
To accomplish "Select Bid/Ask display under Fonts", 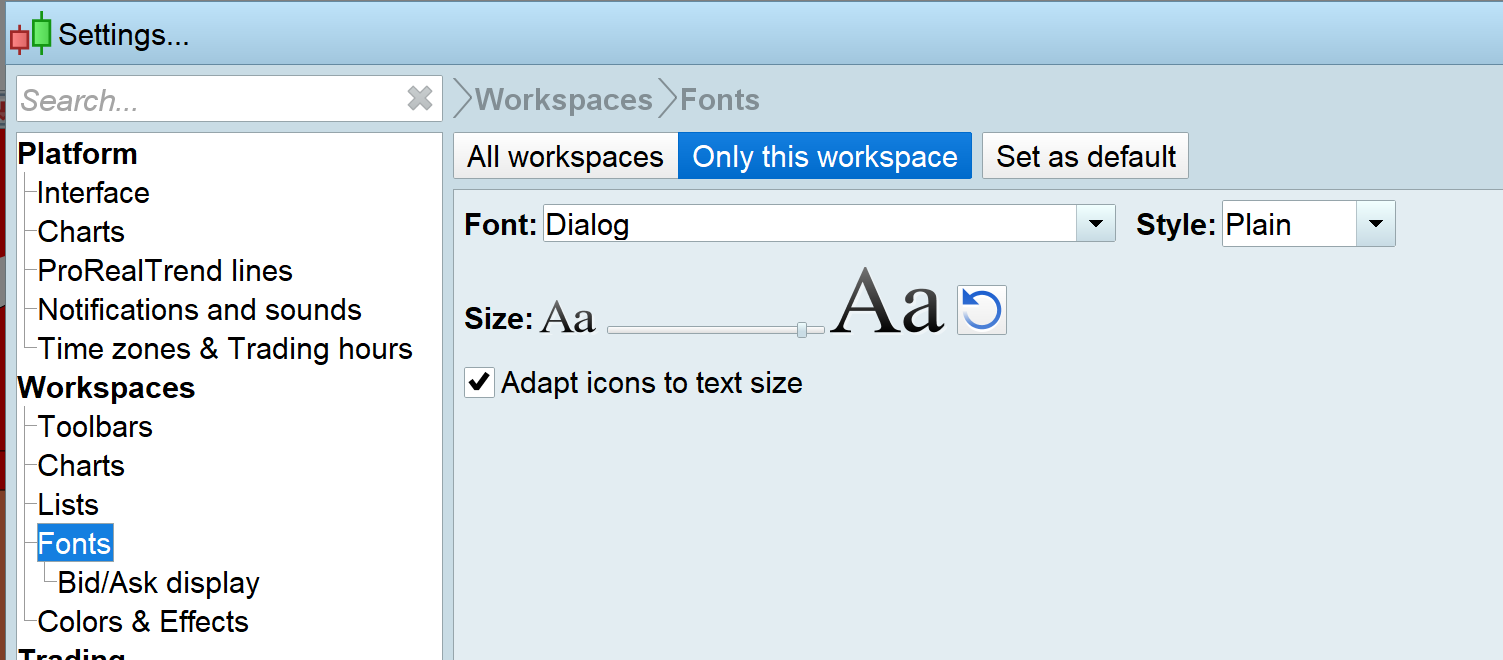I will pos(159,583).
